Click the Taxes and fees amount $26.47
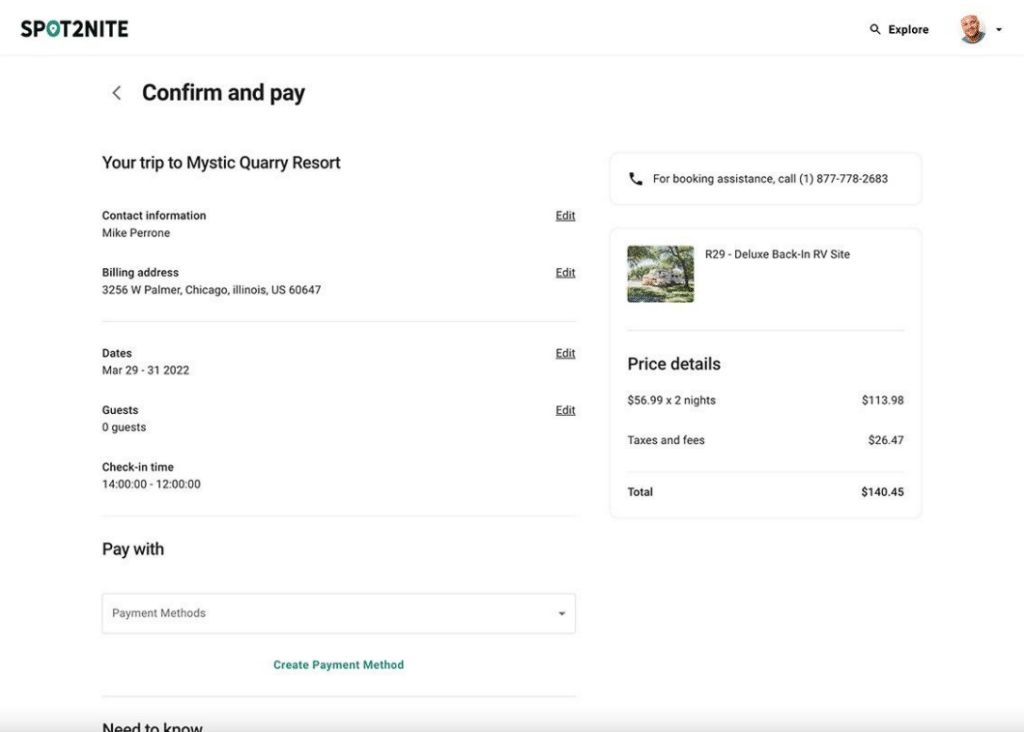Image resolution: width=1024 pixels, height=732 pixels. pyautogui.click(x=886, y=440)
